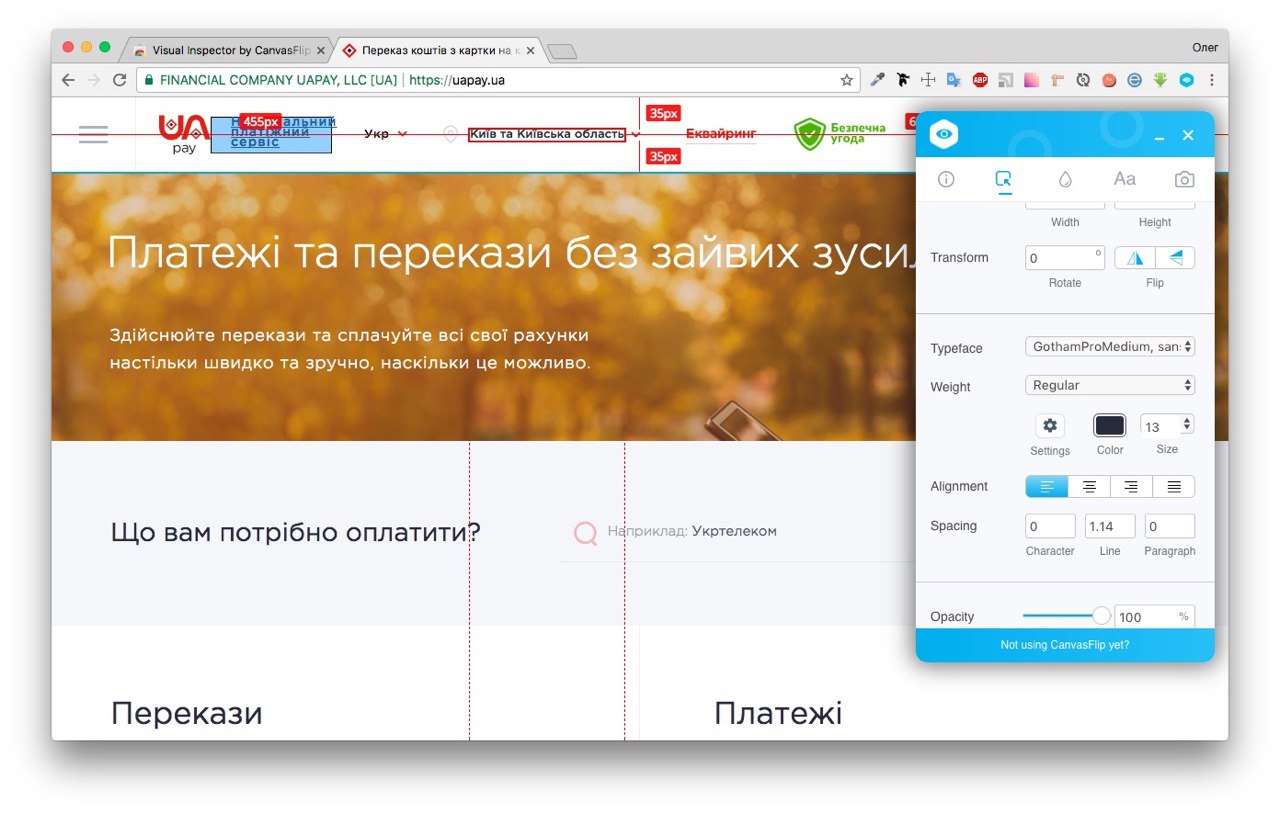Click the Not using CanvasFlip yet link
The width and height of the screenshot is (1280, 814).
(1065, 645)
